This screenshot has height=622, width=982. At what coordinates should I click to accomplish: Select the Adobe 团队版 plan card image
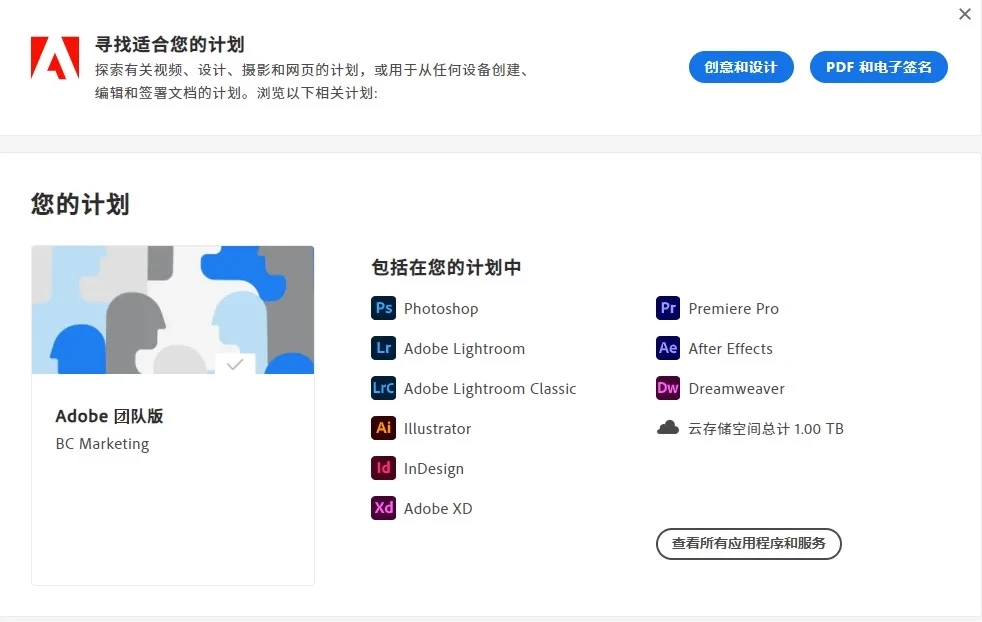173,310
